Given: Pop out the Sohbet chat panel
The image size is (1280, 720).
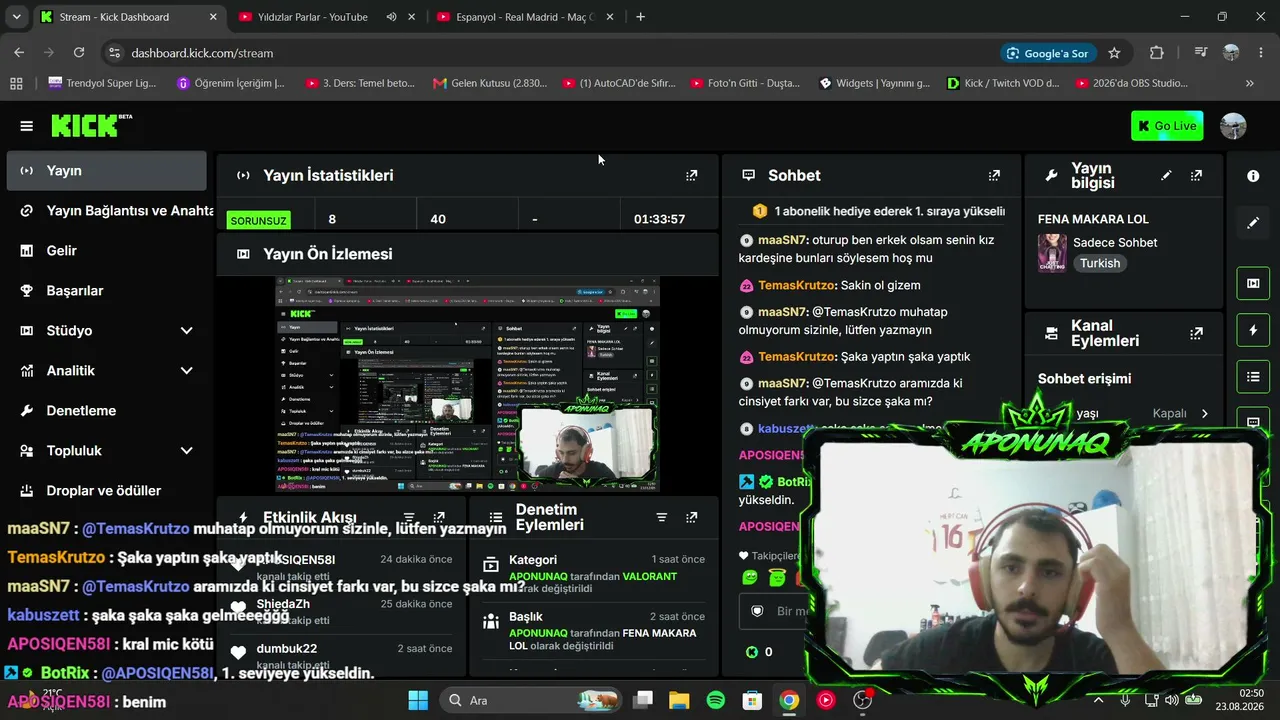Looking at the screenshot, I should pos(994,175).
